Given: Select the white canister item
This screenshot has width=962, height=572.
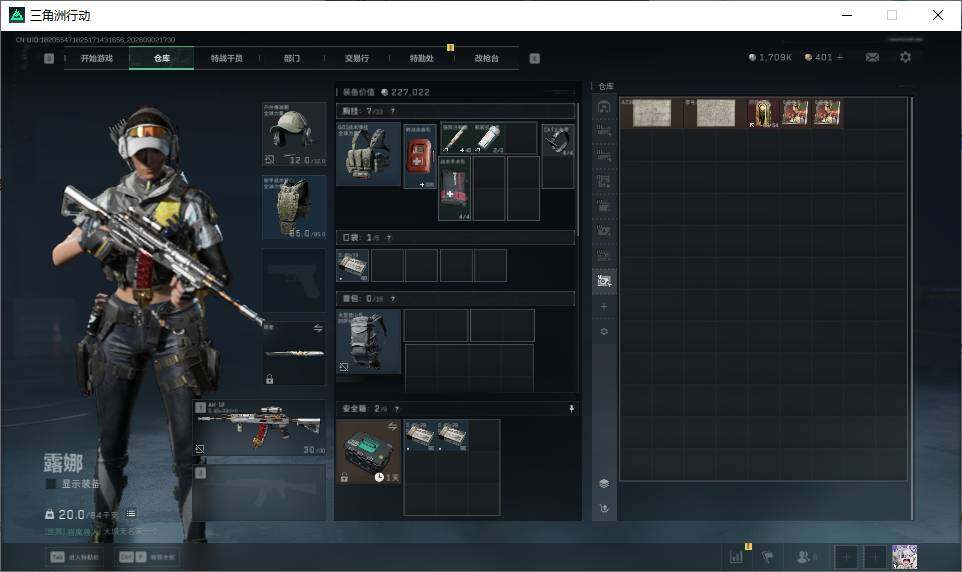Looking at the screenshot, I should coord(488,138).
